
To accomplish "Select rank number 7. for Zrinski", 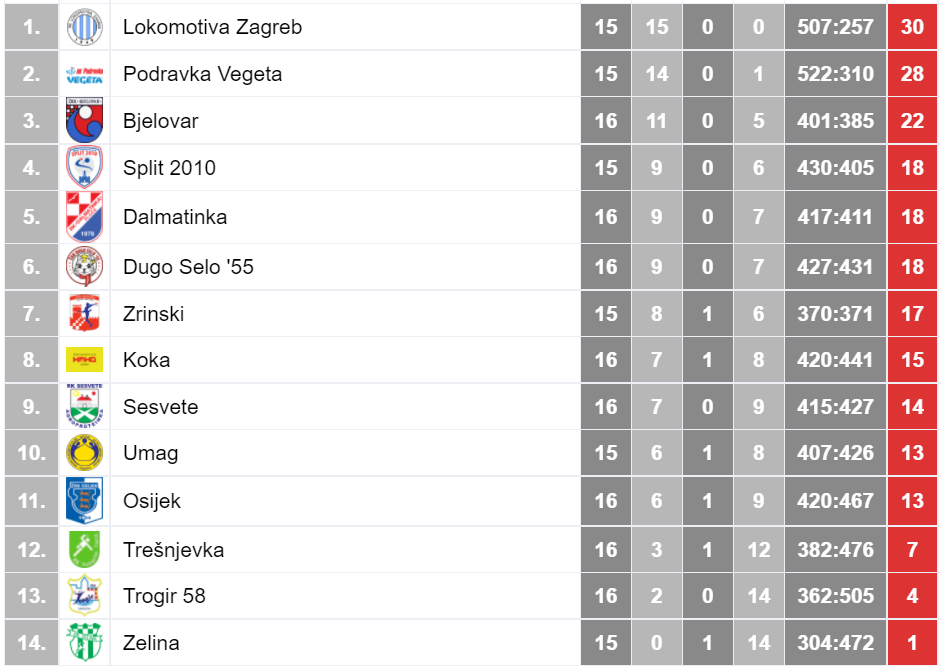I will [31, 313].
